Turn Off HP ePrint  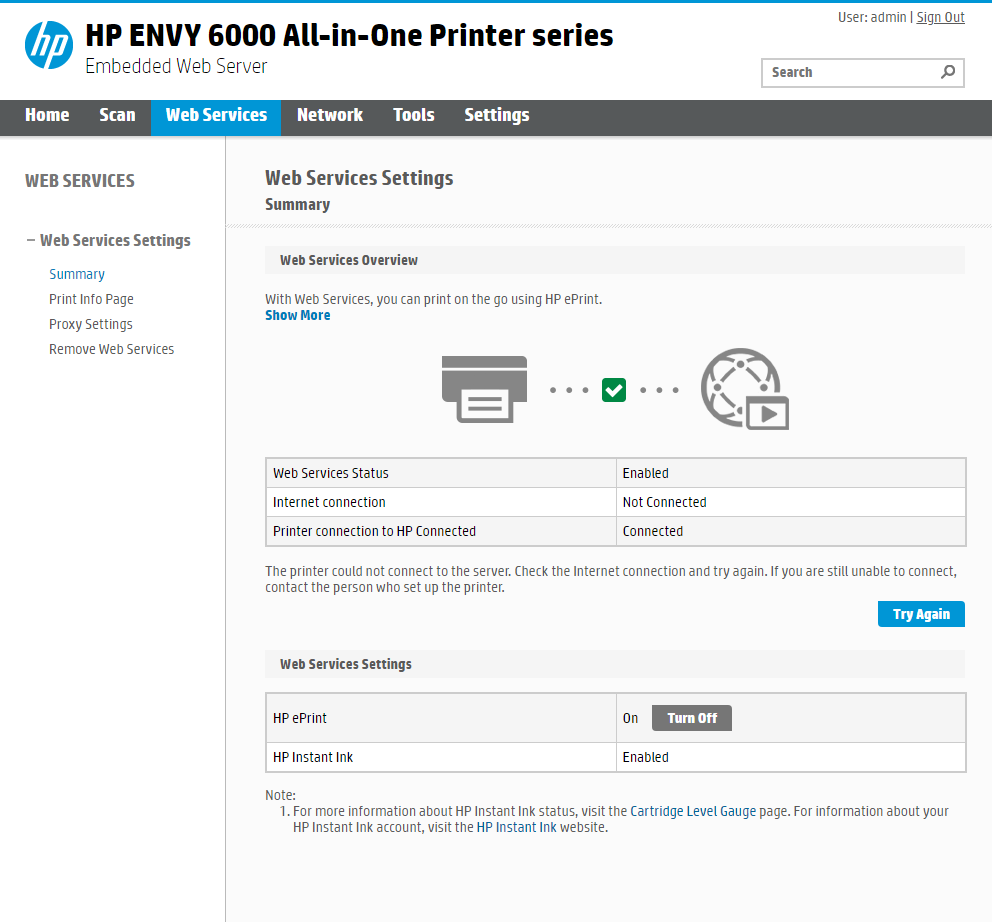pyautogui.click(x=691, y=717)
